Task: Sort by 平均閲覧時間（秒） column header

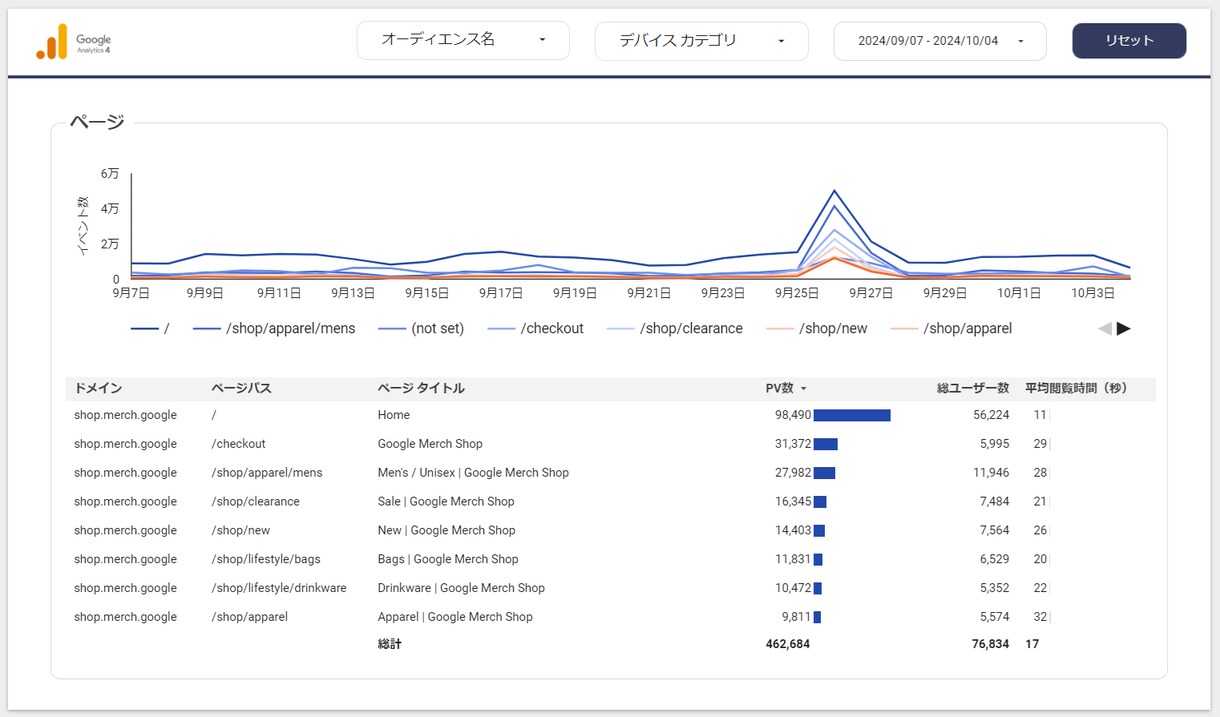Action: coord(1076,388)
